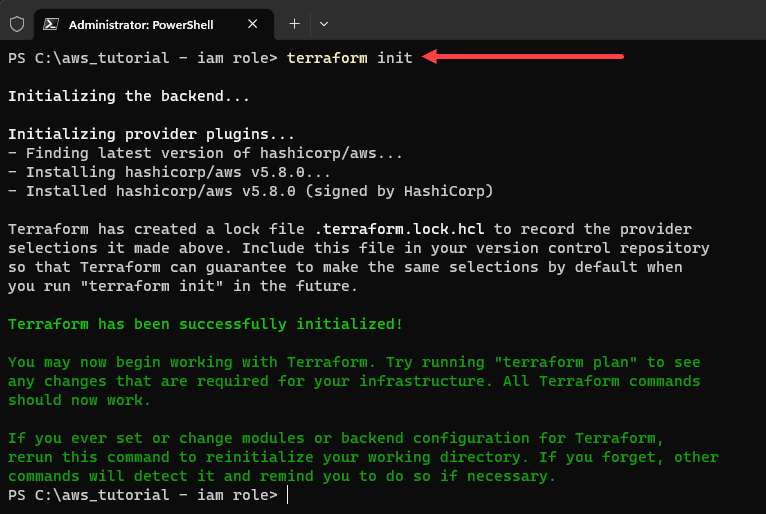Click the administrator shield icon

[x=17, y=24]
